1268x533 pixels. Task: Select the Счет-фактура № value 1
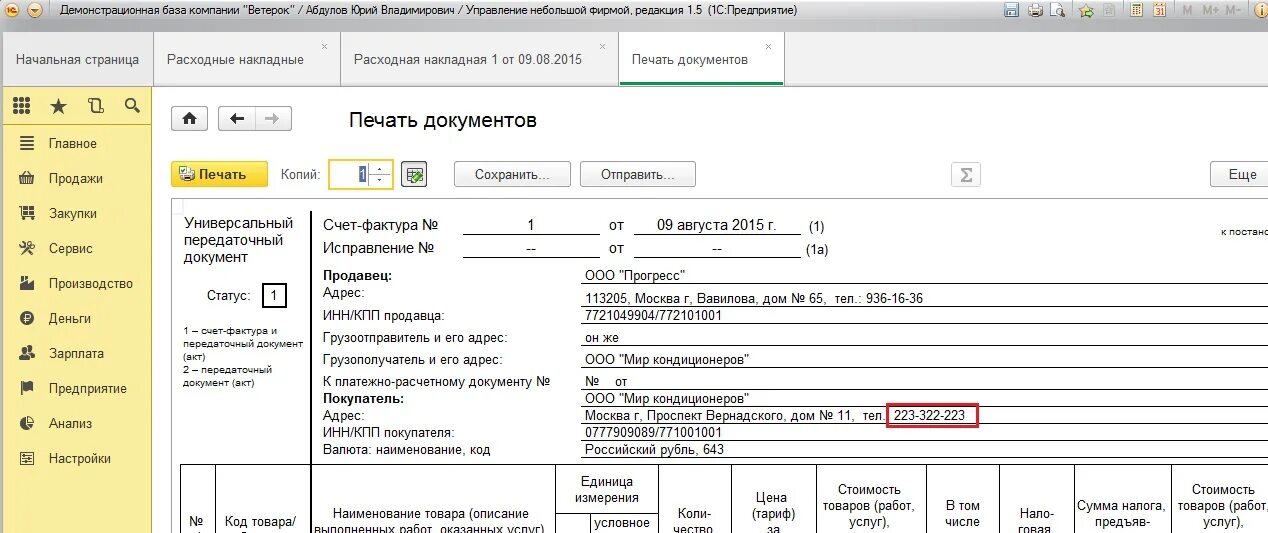531,226
